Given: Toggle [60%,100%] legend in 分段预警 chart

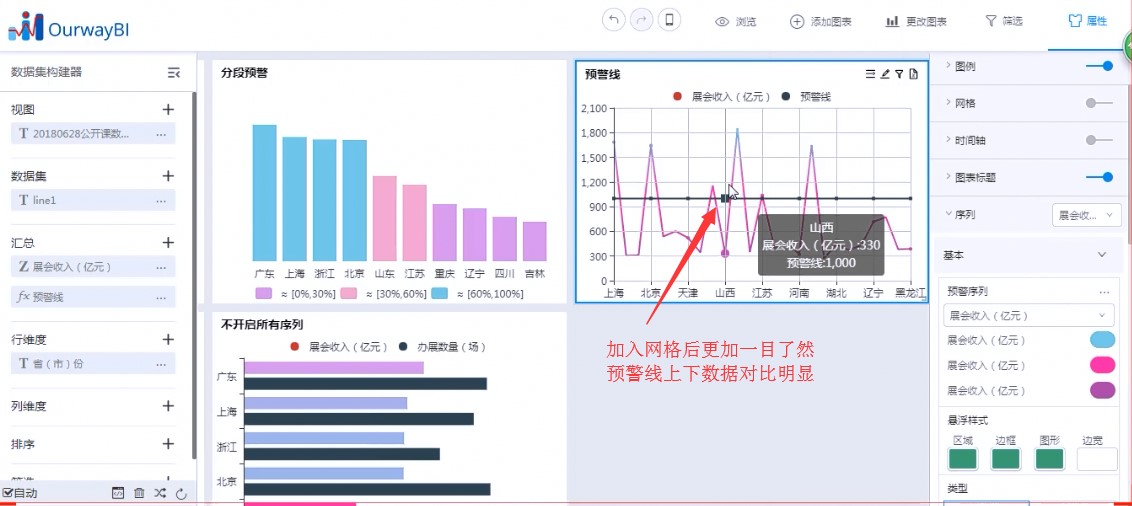Looking at the screenshot, I should (x=477, y=294).
